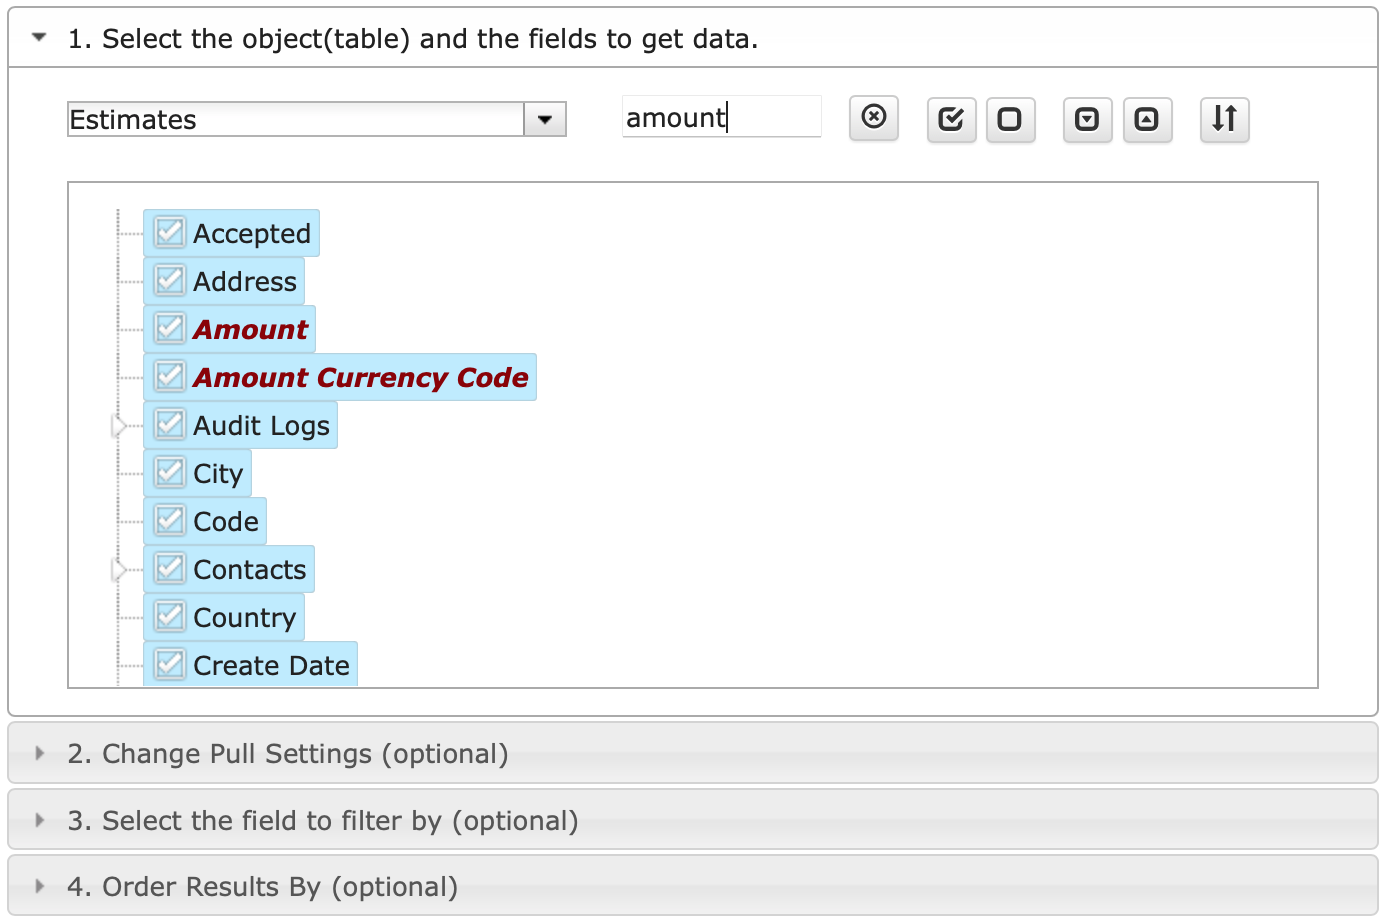
Task: Expand the Contacts tree node
Action: tap(119, 570)
